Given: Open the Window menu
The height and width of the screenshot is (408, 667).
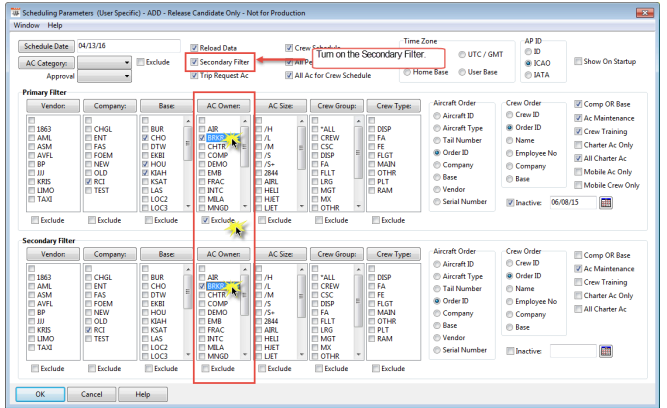Looking at the screenshot, I should [26, 26].
